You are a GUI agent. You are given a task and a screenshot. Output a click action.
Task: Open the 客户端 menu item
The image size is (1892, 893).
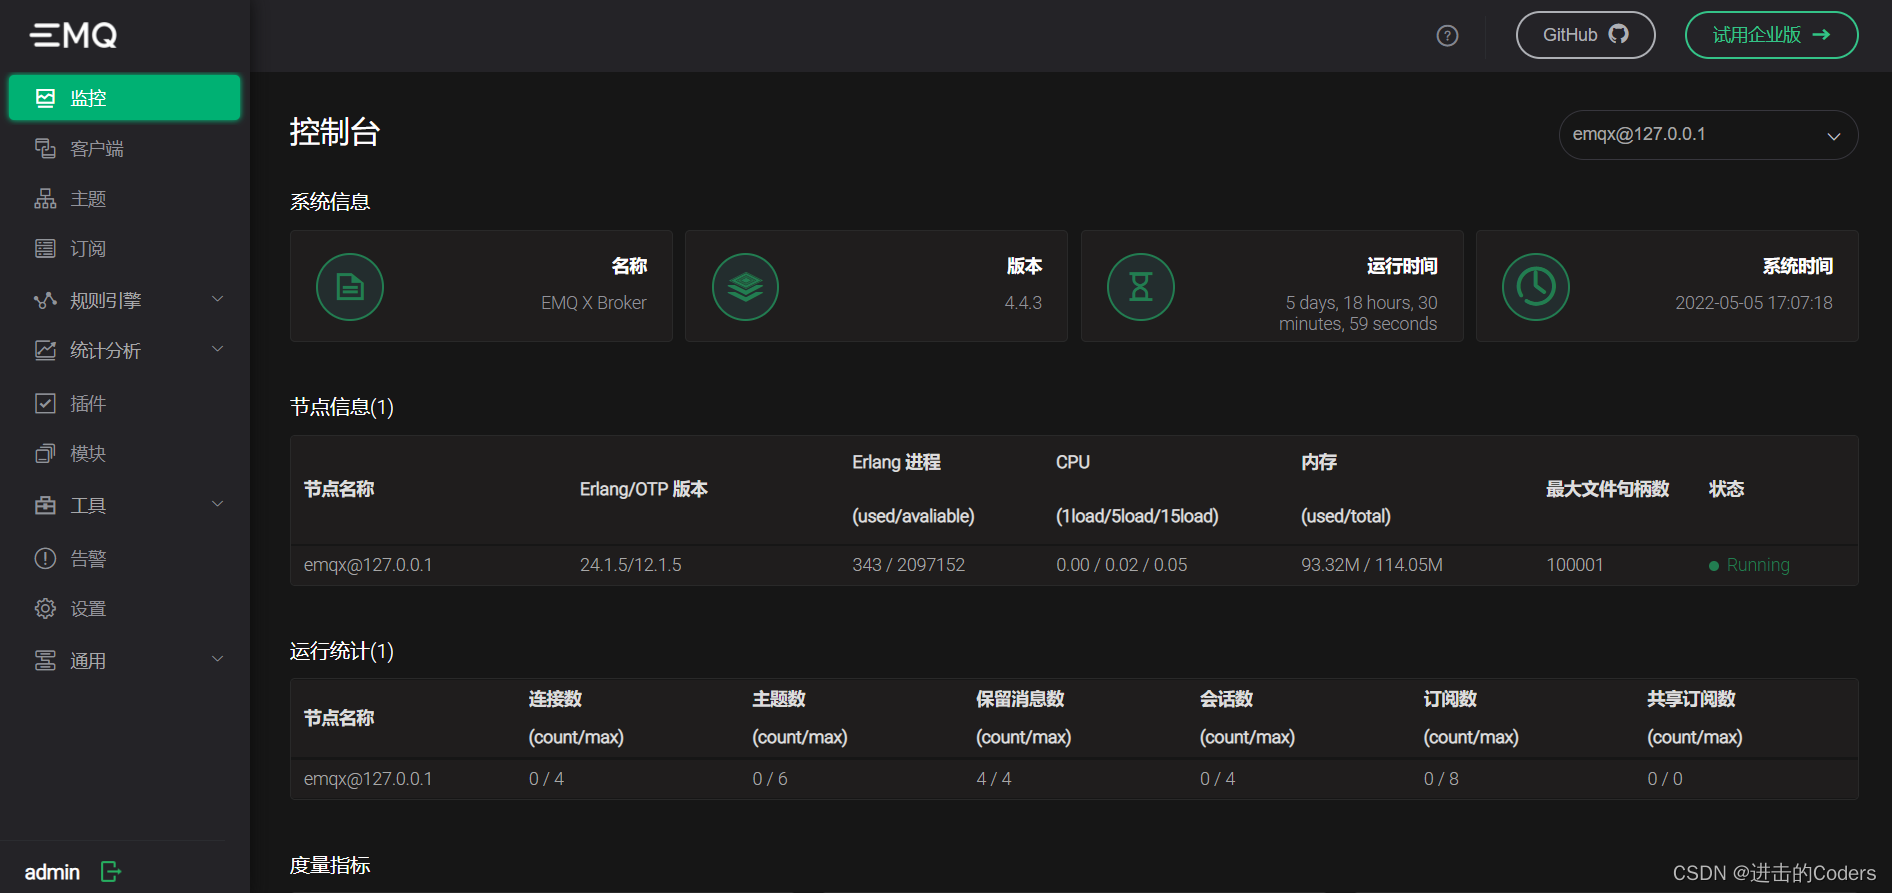click(x=124, y=149)
